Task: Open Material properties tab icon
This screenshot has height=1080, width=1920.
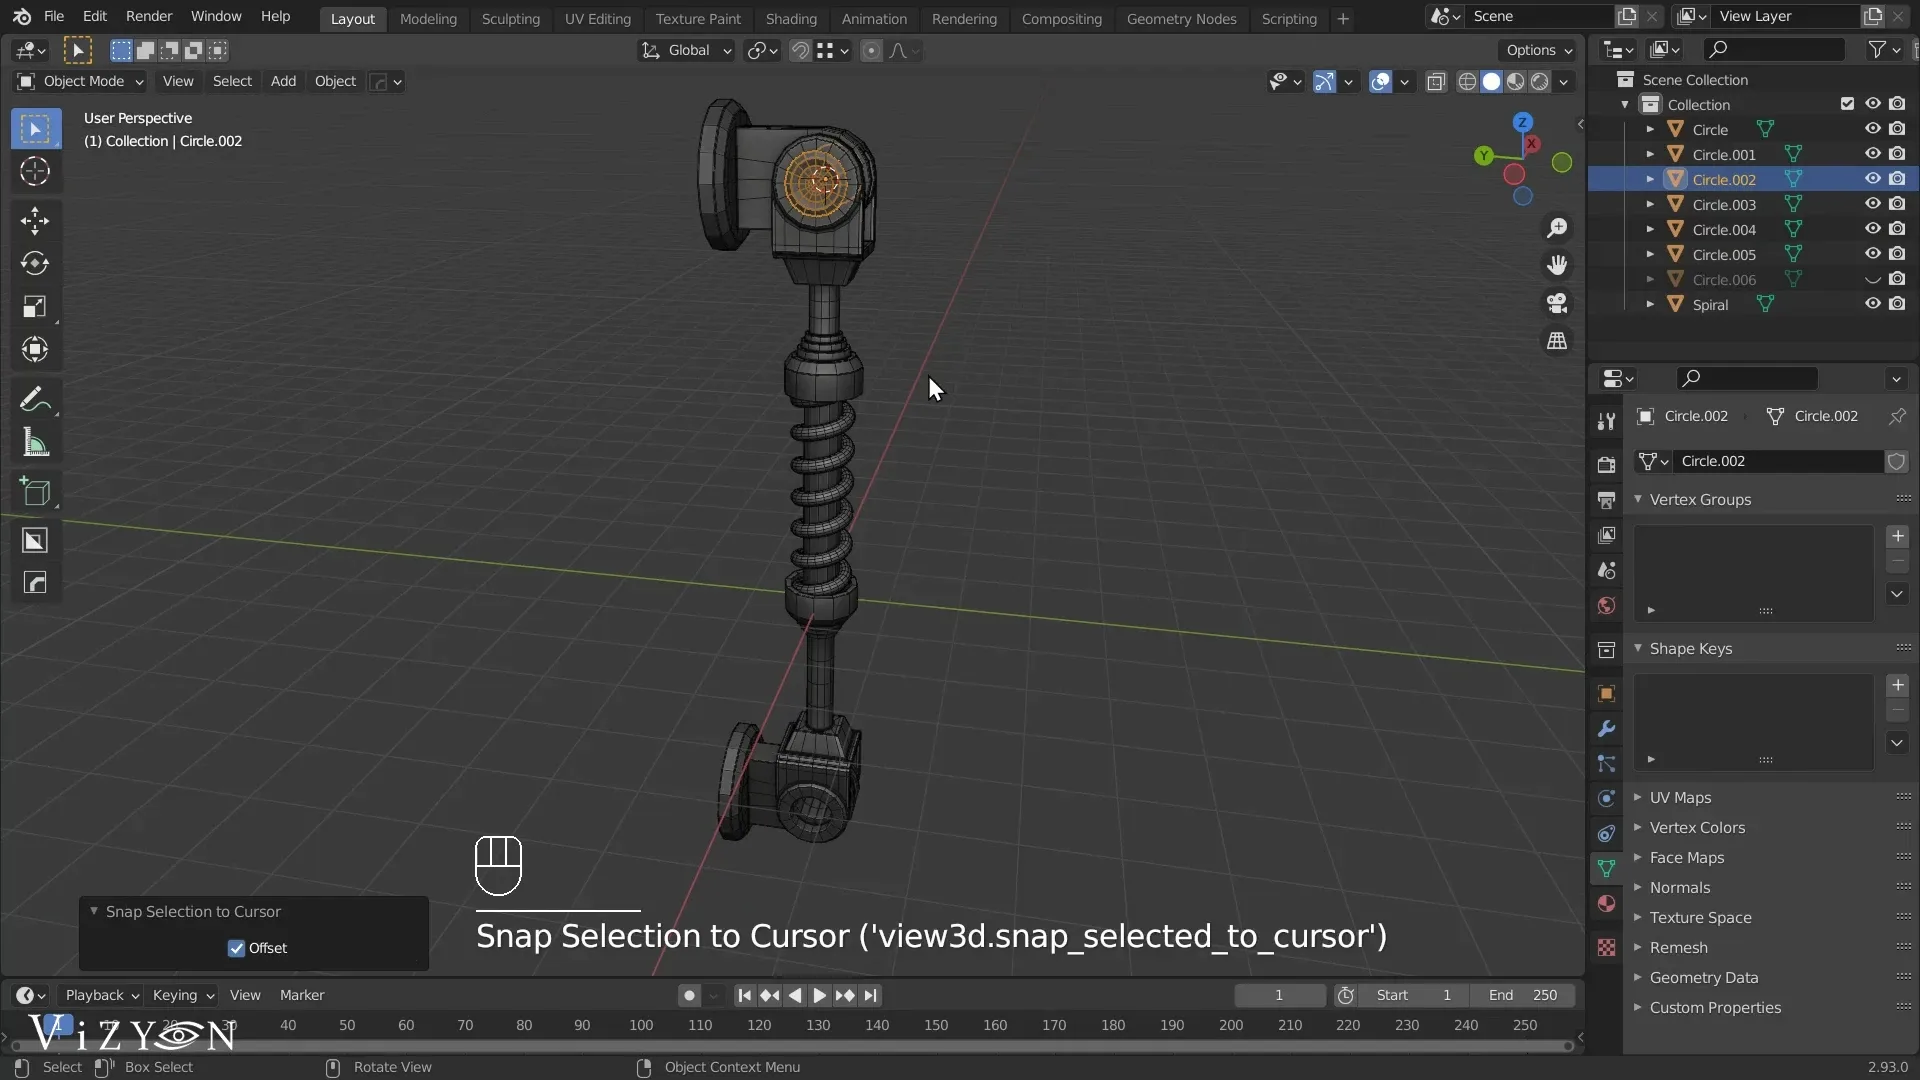Action: pos(1606,904)
